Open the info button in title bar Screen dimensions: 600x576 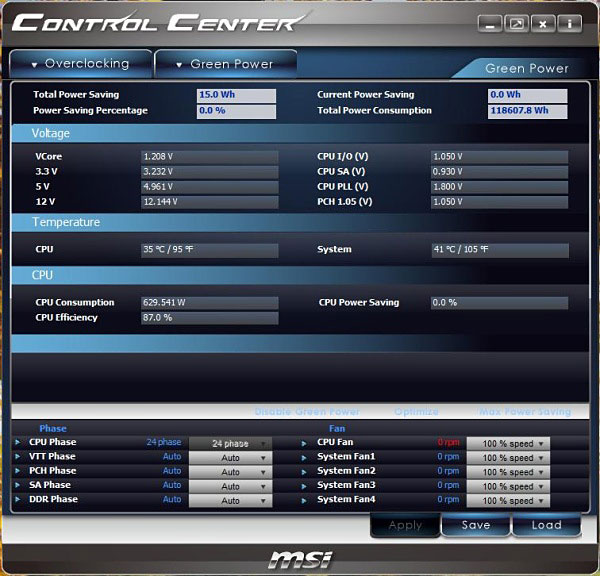coord(569,24)
